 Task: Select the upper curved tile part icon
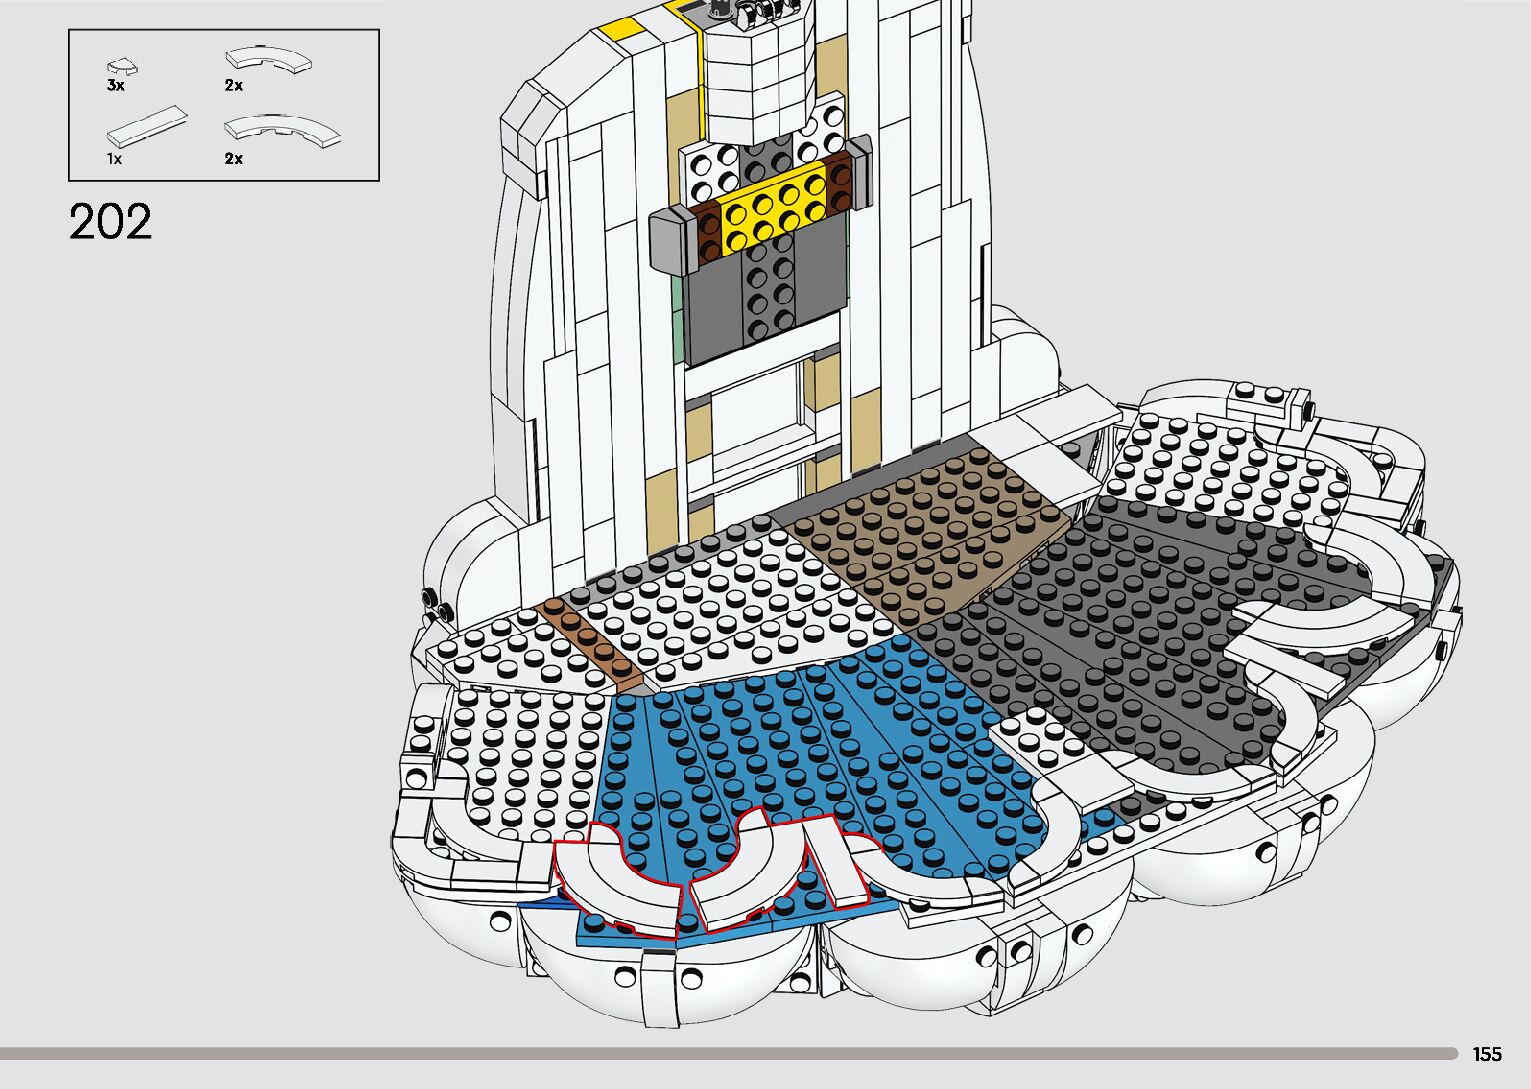[x=268, y=59]
